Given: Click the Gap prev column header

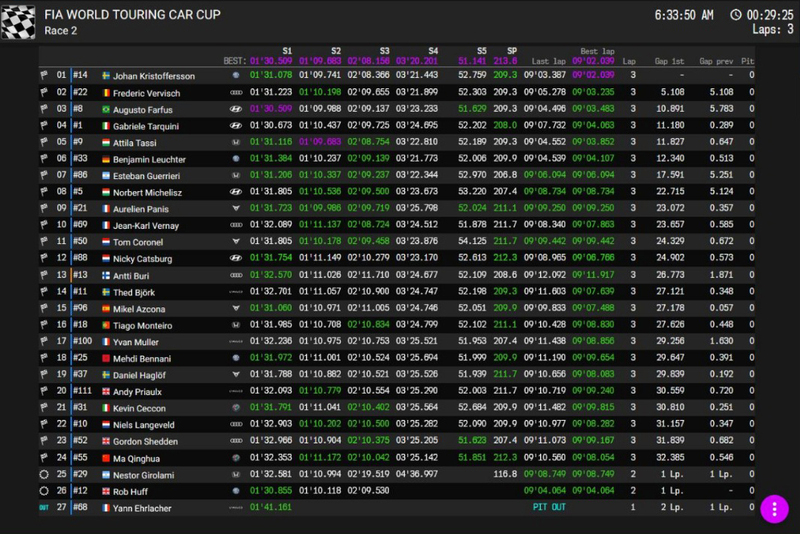Looking at the screenshot, I should pyautogui.click(x=716, y=61).
